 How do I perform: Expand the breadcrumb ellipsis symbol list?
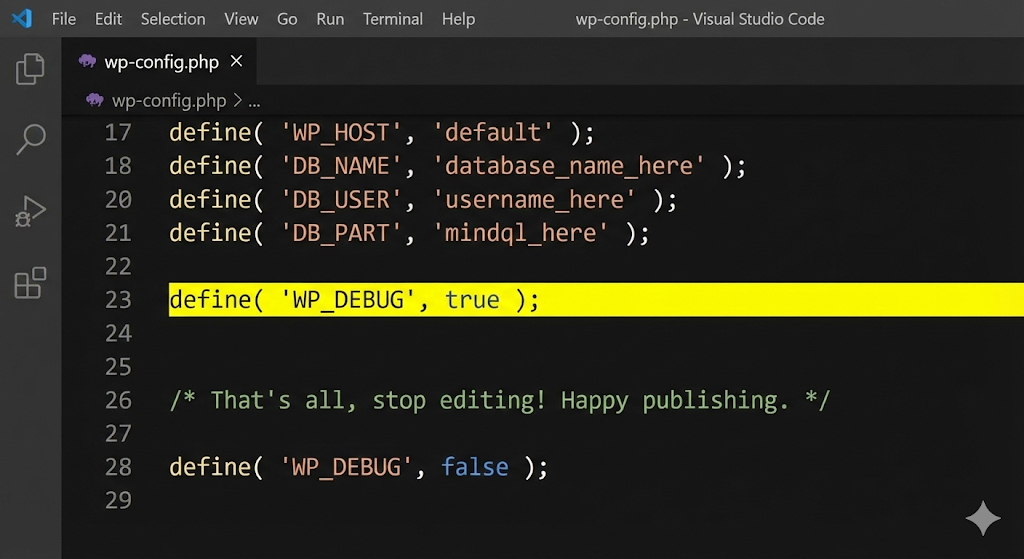click(255, 101)
